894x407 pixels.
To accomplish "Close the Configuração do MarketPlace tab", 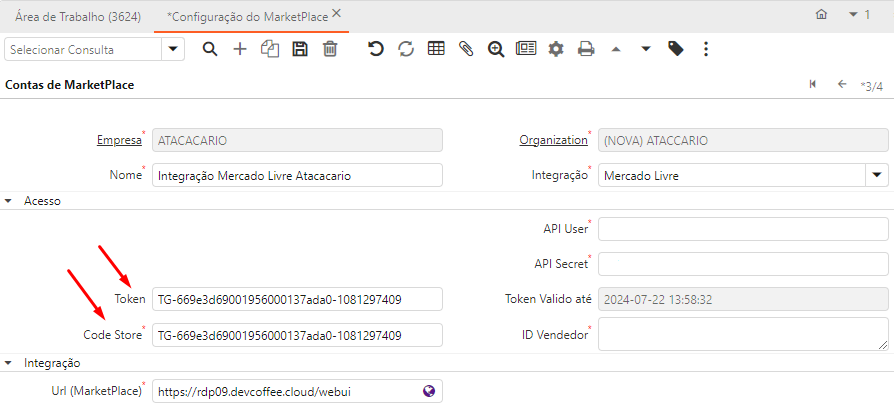I will point(336,14).
